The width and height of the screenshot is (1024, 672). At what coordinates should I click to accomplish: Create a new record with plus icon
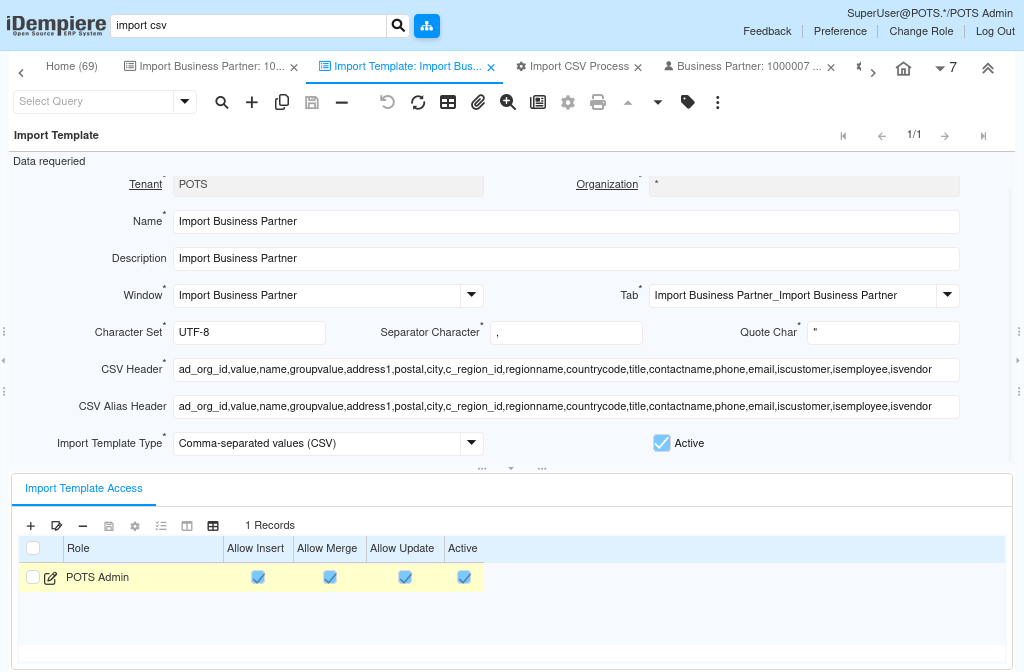coord(251,103)
